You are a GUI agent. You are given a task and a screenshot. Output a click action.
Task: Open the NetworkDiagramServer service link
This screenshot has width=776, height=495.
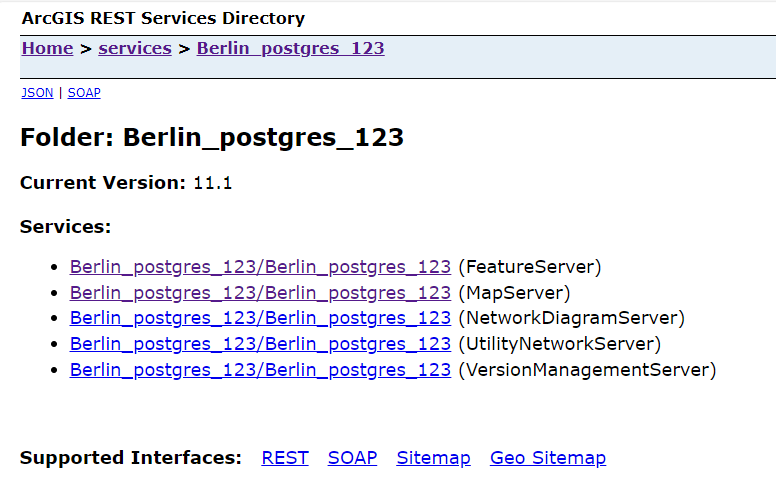tap(260, 318)
